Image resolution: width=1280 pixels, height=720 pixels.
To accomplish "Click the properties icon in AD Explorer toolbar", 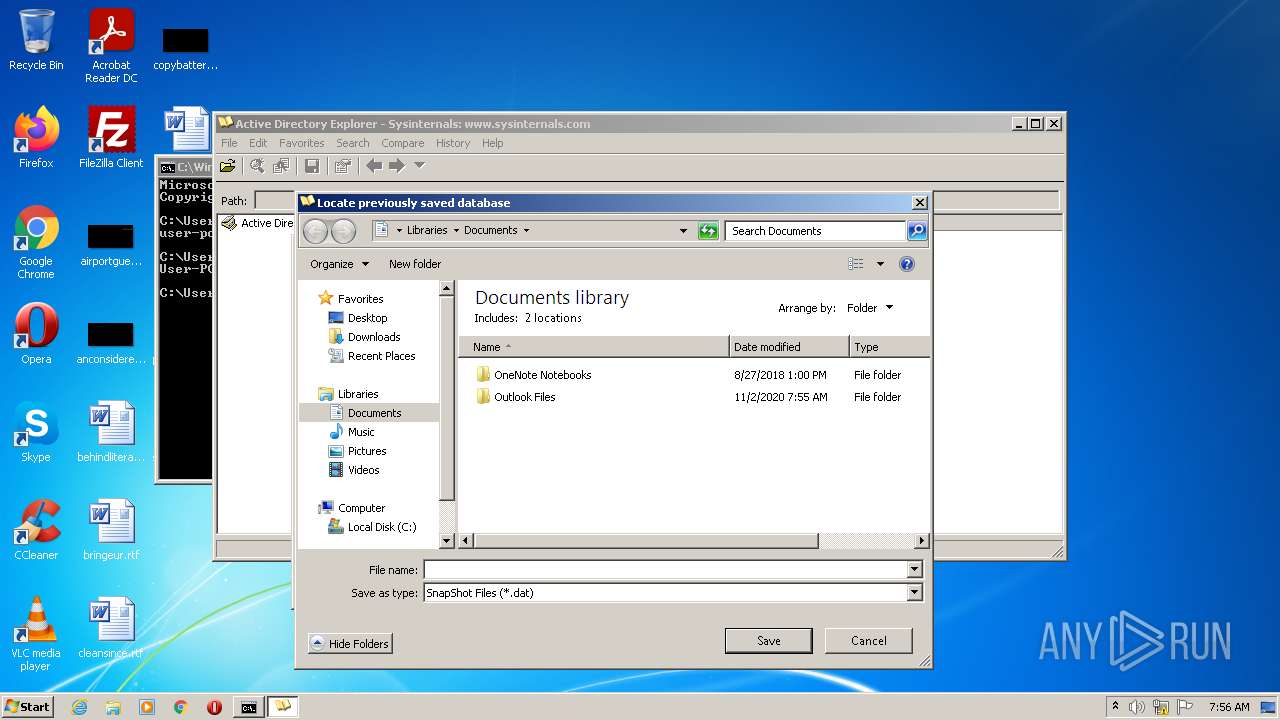I will tap(343, 165).
